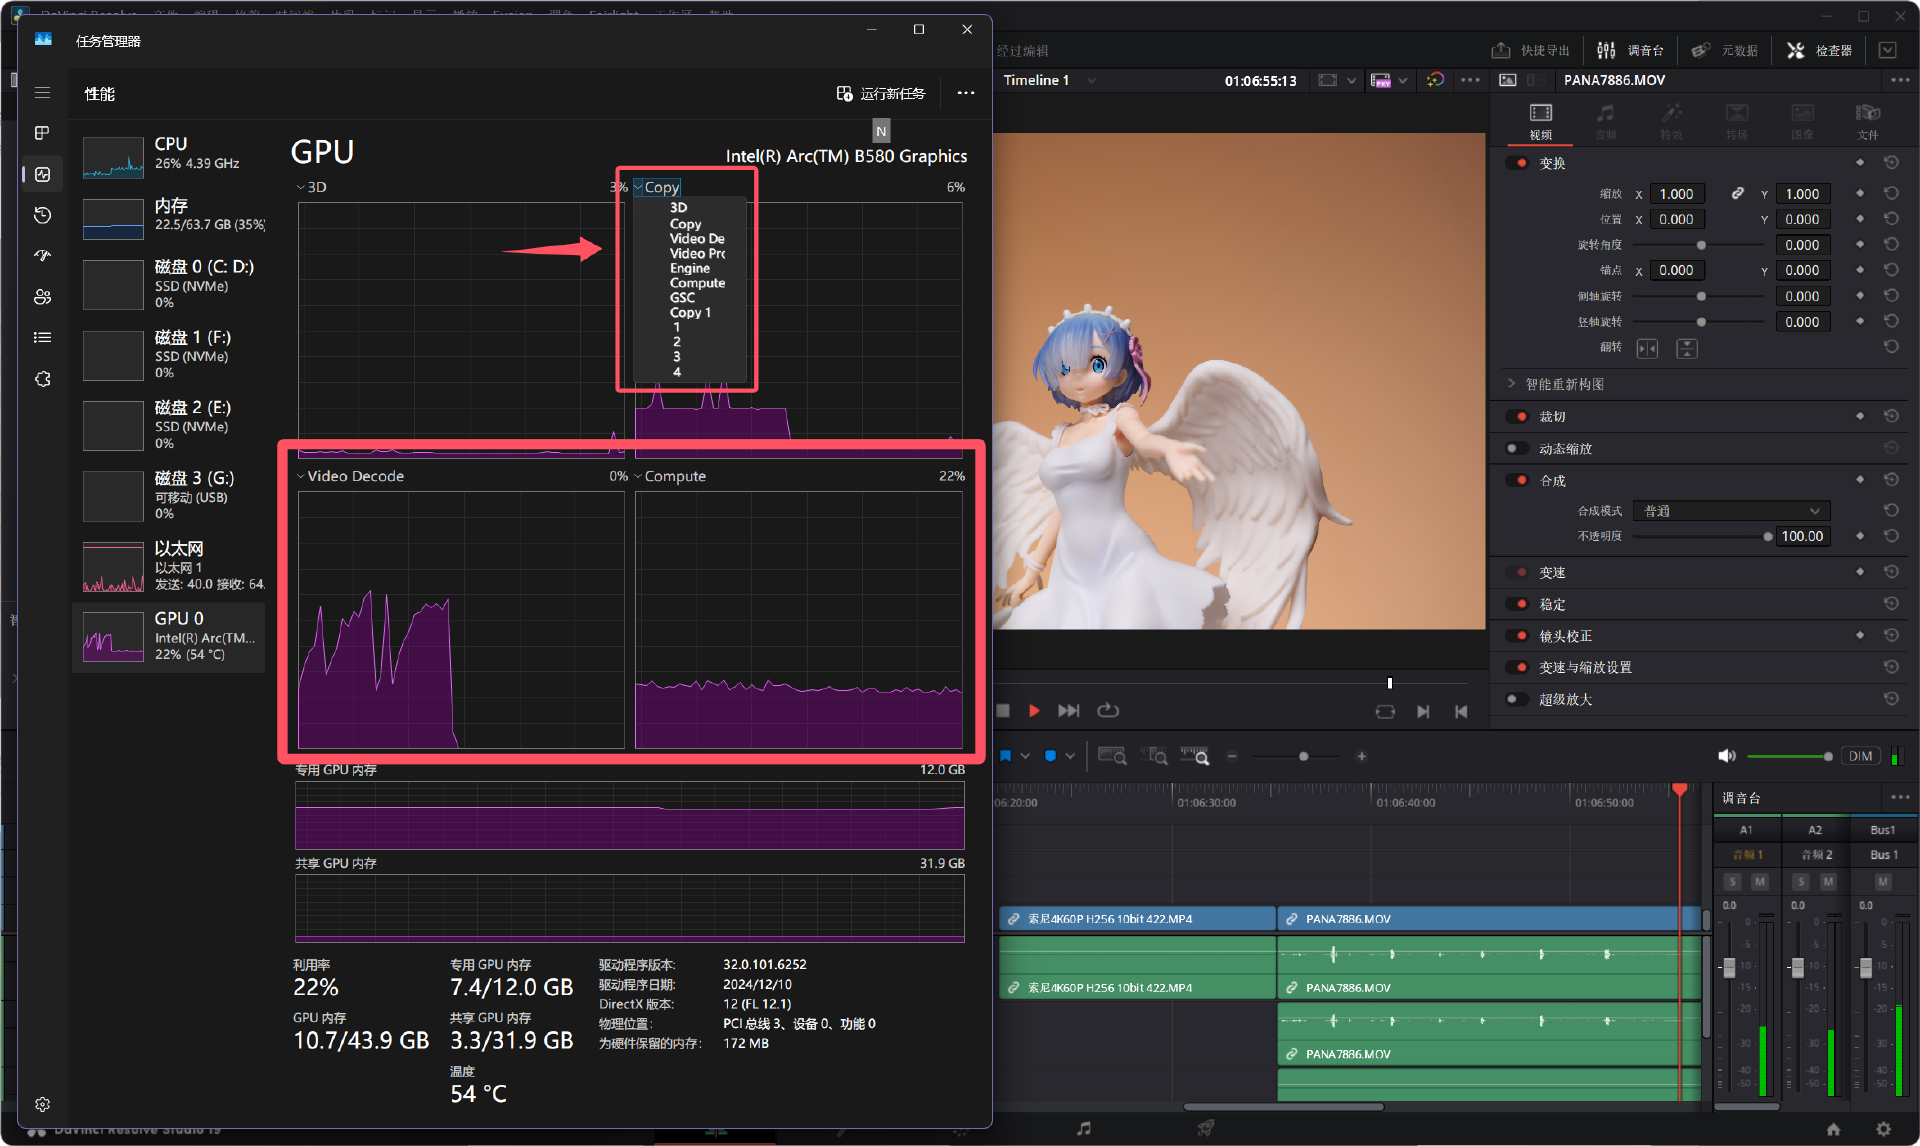Add keyframe for 裁切 section
This screenshot has width=1920, height=1146.
click(x=1860, y=416)
